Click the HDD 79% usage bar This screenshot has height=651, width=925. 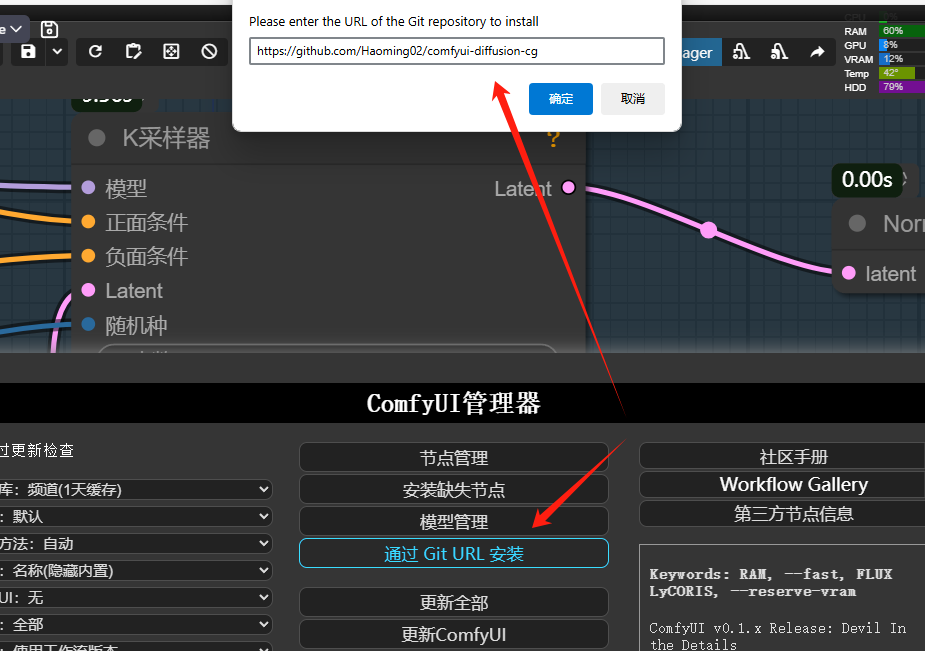click(901, 87)
